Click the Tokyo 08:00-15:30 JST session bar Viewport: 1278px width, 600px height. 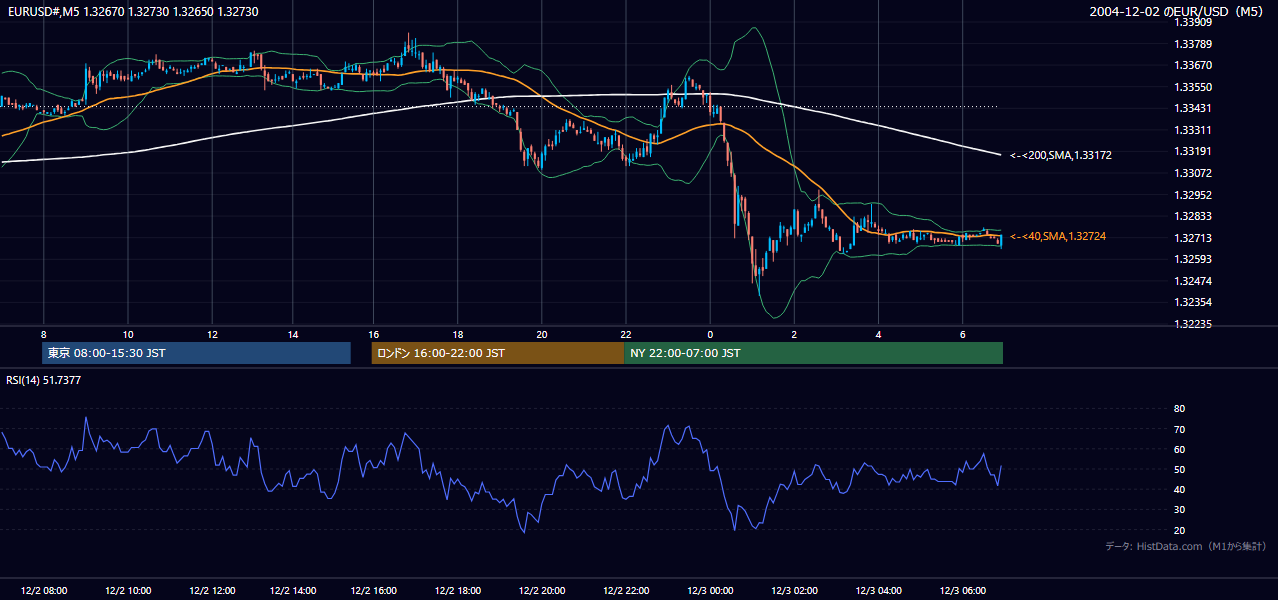pos(196,353)
